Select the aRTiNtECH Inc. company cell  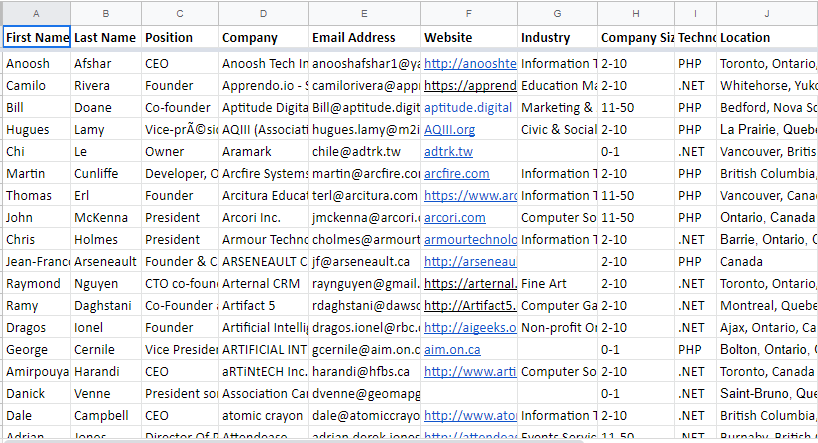point(263,372)
